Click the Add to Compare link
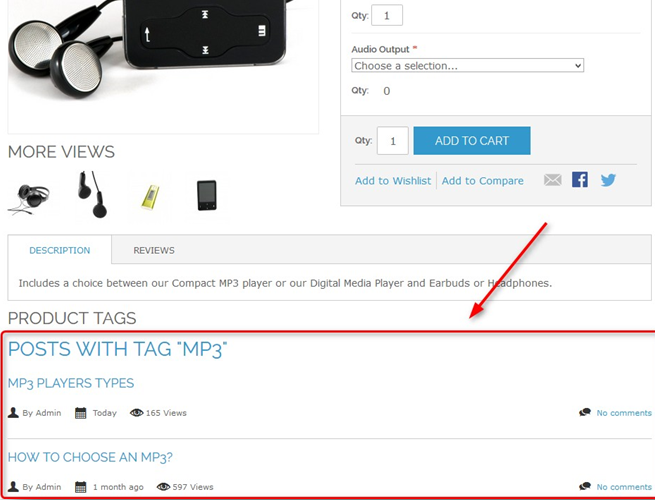Image resolution: width=655 pixels, height=500 pixels. tap(482, 181)
